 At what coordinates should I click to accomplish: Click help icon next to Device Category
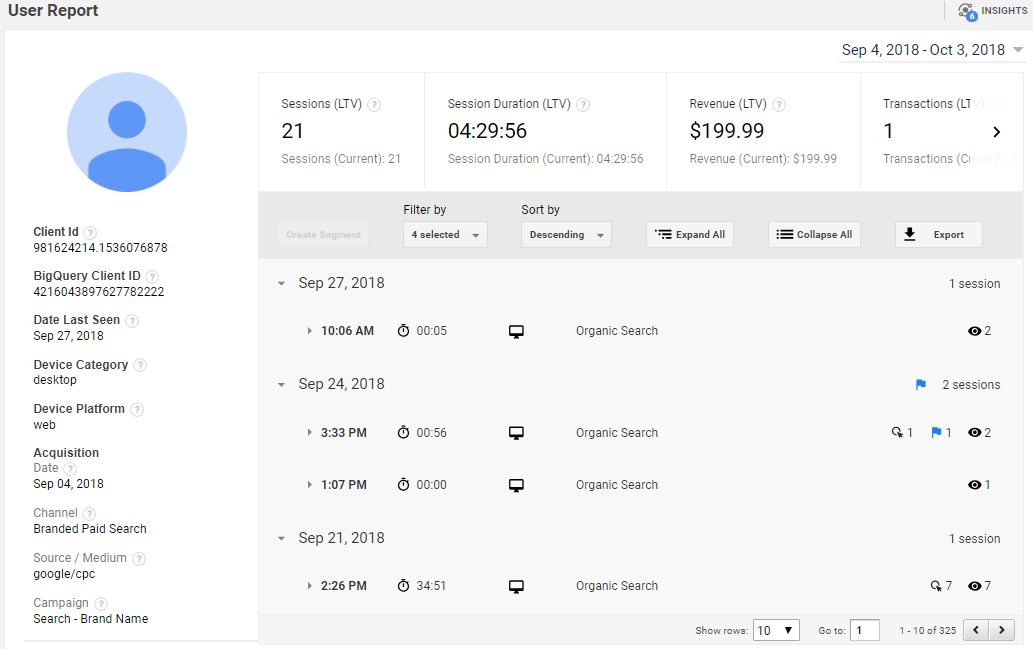[140, 365]
